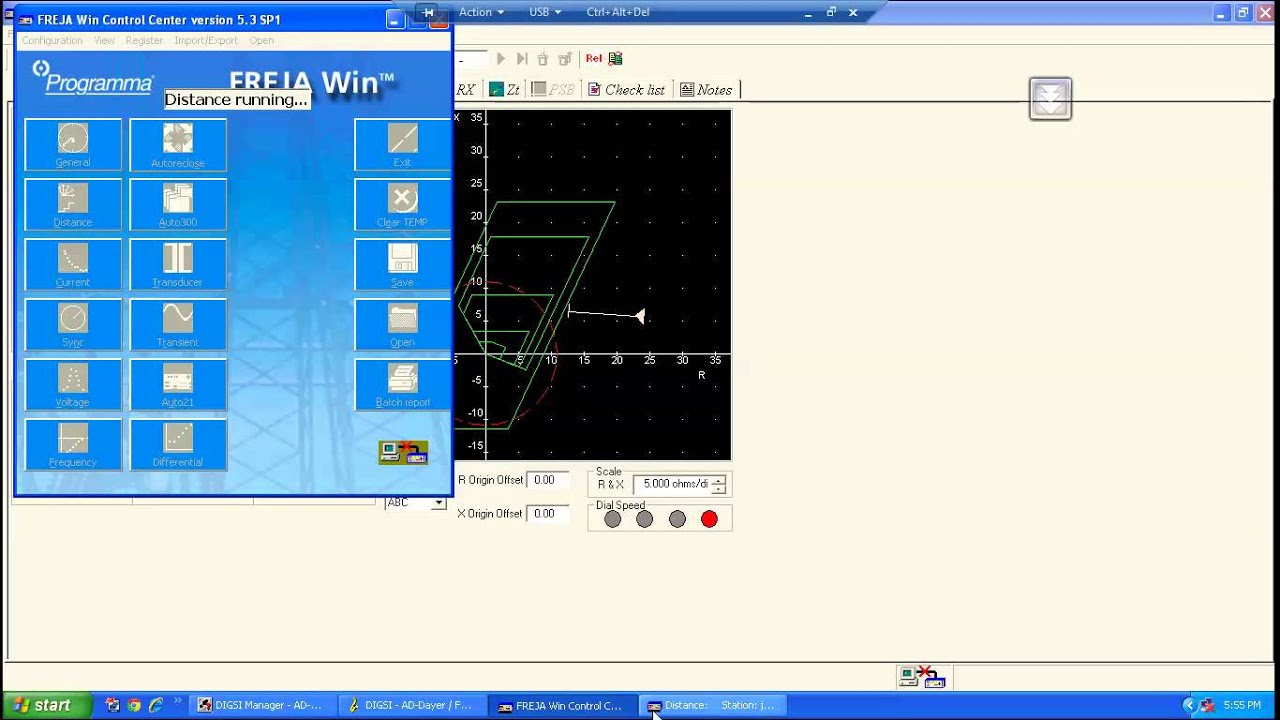Click the white cursor marker on RX plot
The height and width of the screenshot is (720, 1280).
[x=640, y=316]
